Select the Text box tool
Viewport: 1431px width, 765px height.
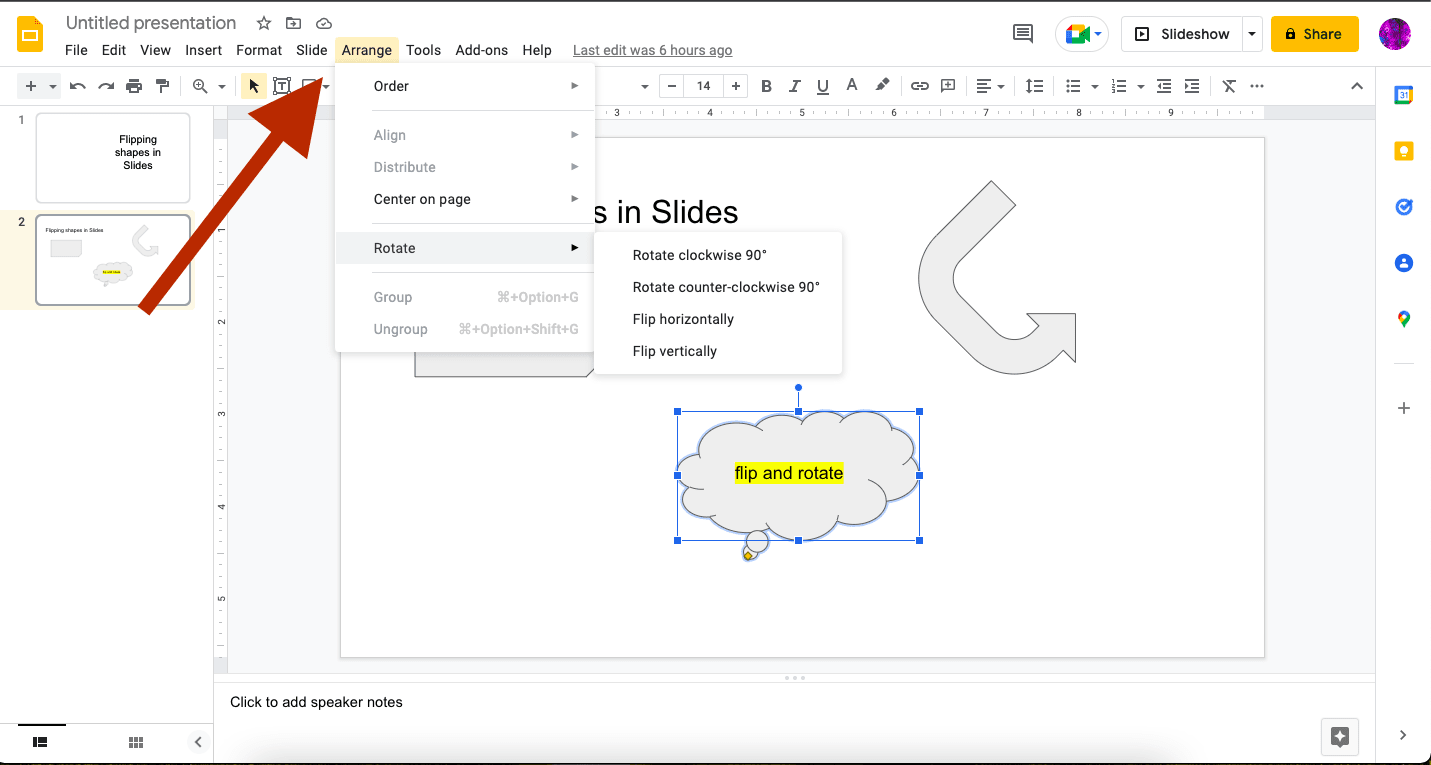pyautogui.click(x=281, y=85)
